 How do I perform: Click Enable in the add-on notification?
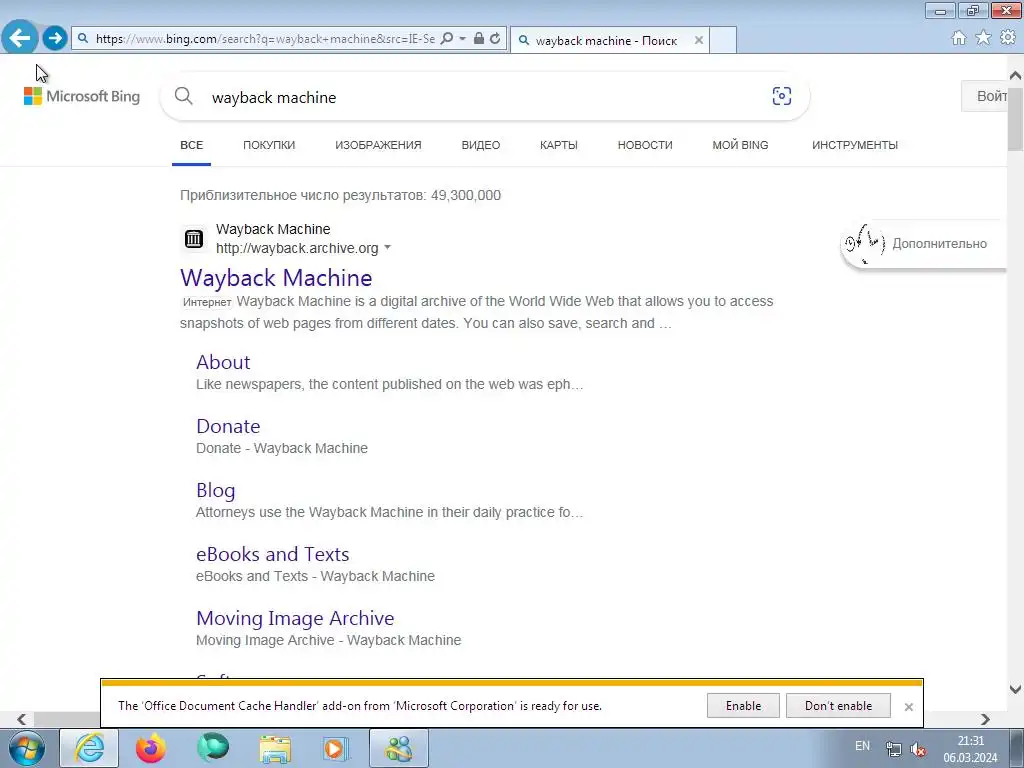[x=743, y=706]
